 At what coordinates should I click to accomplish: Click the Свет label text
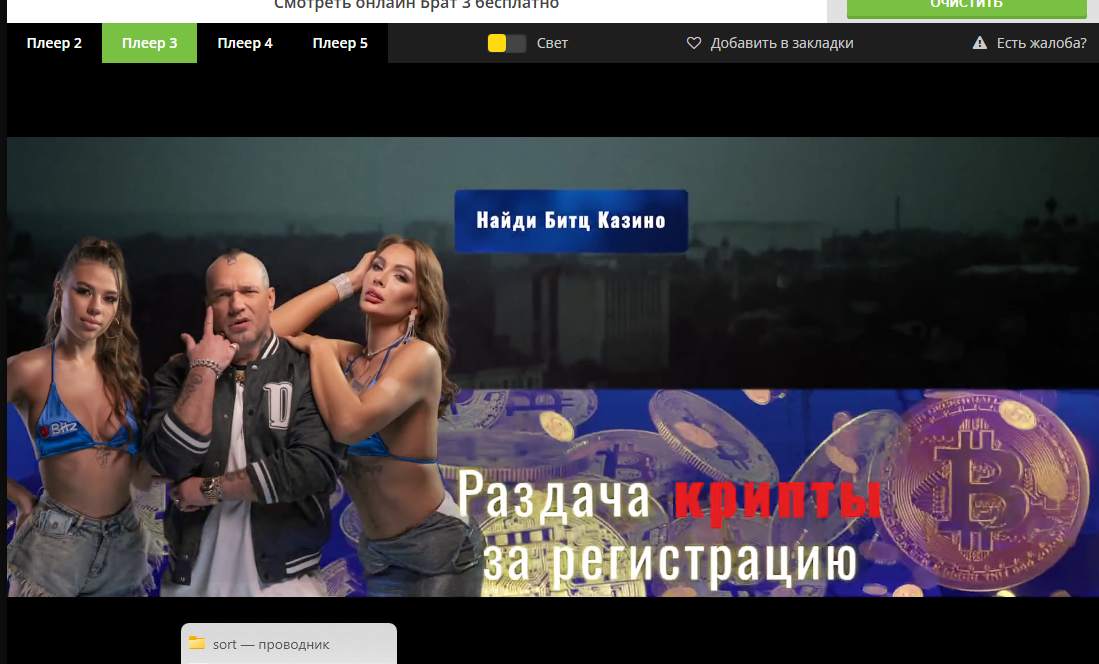click(x=552, y=43)
